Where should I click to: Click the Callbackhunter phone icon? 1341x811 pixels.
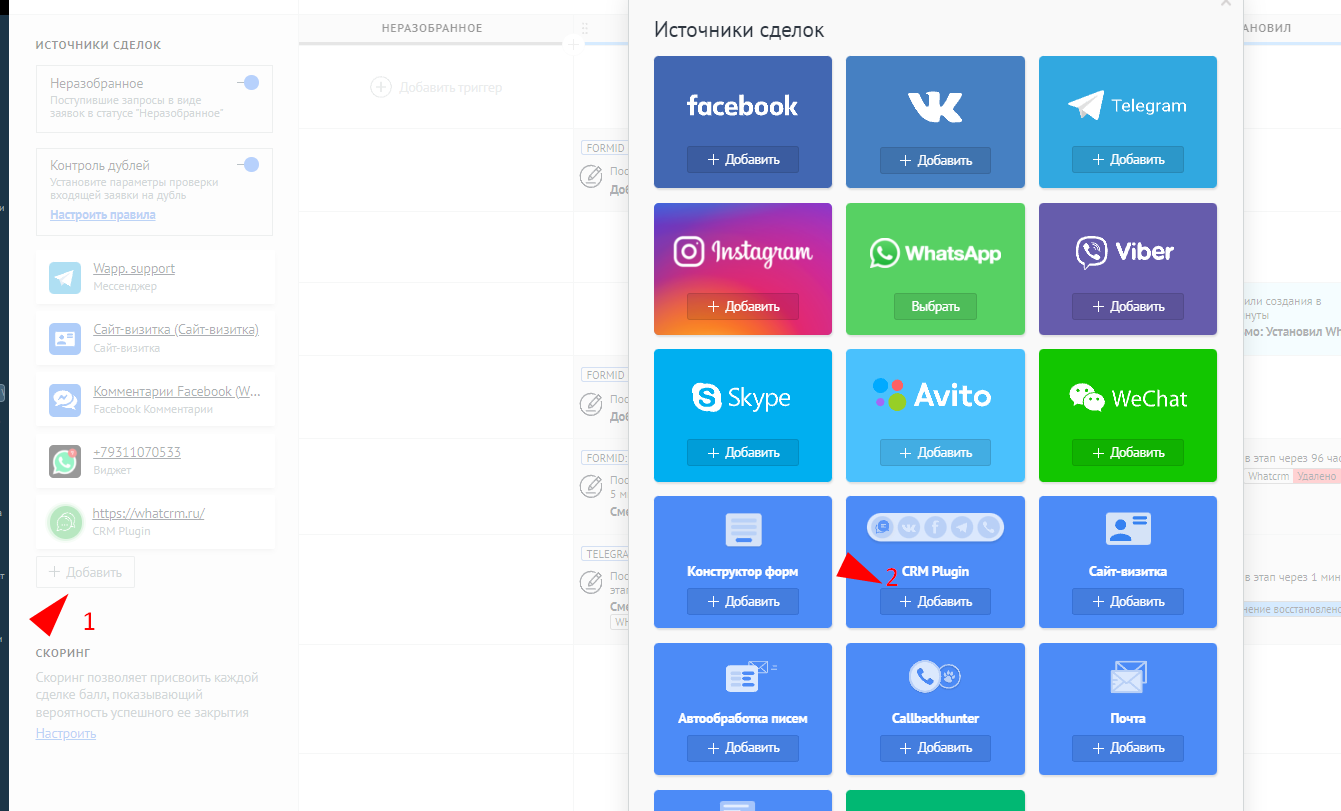(935, 677)
